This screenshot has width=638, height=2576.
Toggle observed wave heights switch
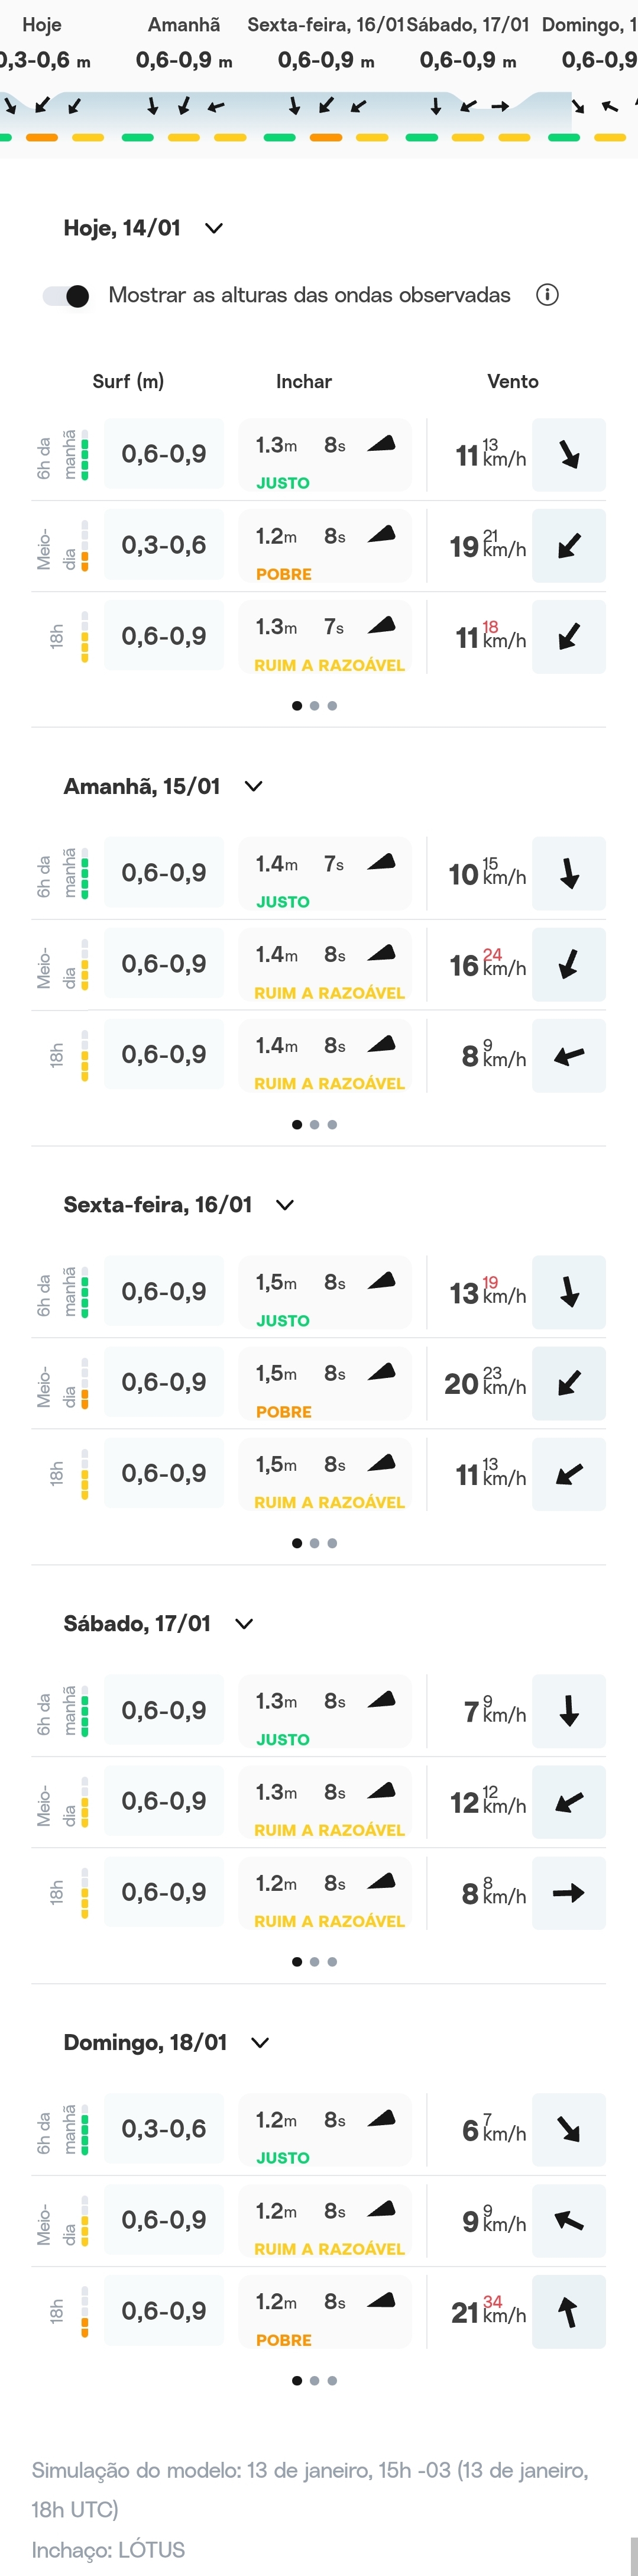coord(66,296)
